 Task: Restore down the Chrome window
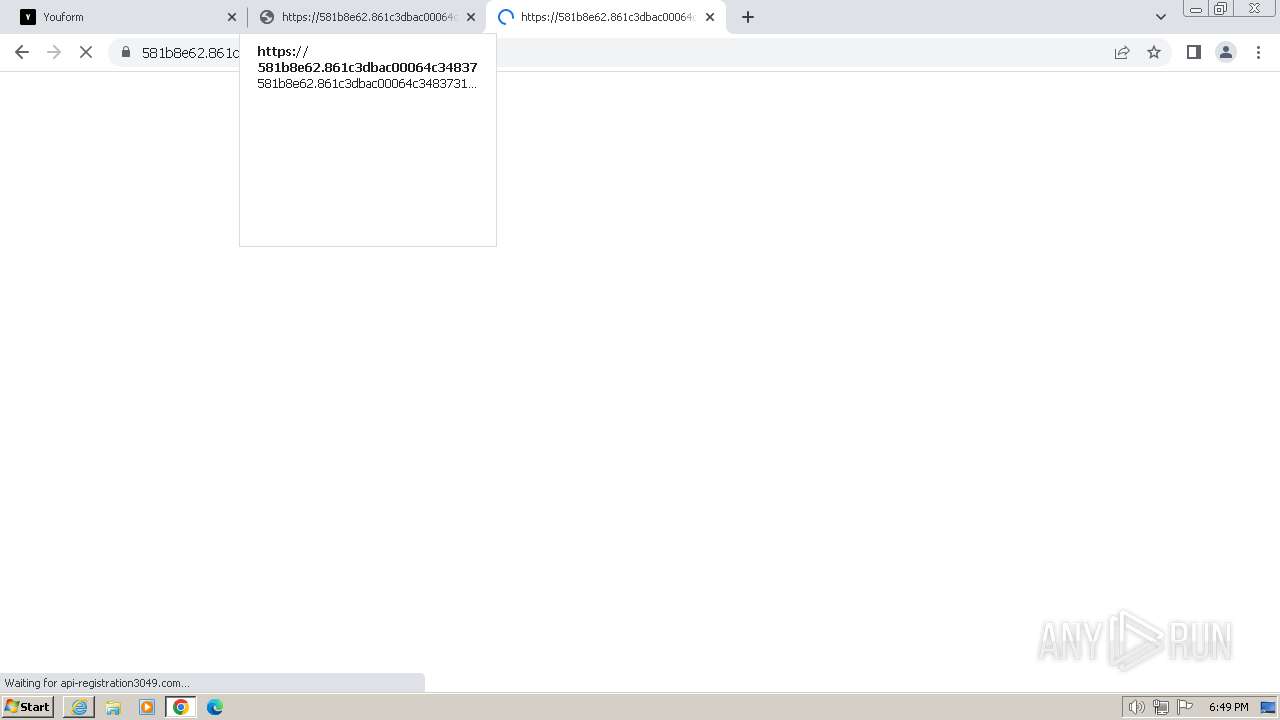[x=1221, y=9]
